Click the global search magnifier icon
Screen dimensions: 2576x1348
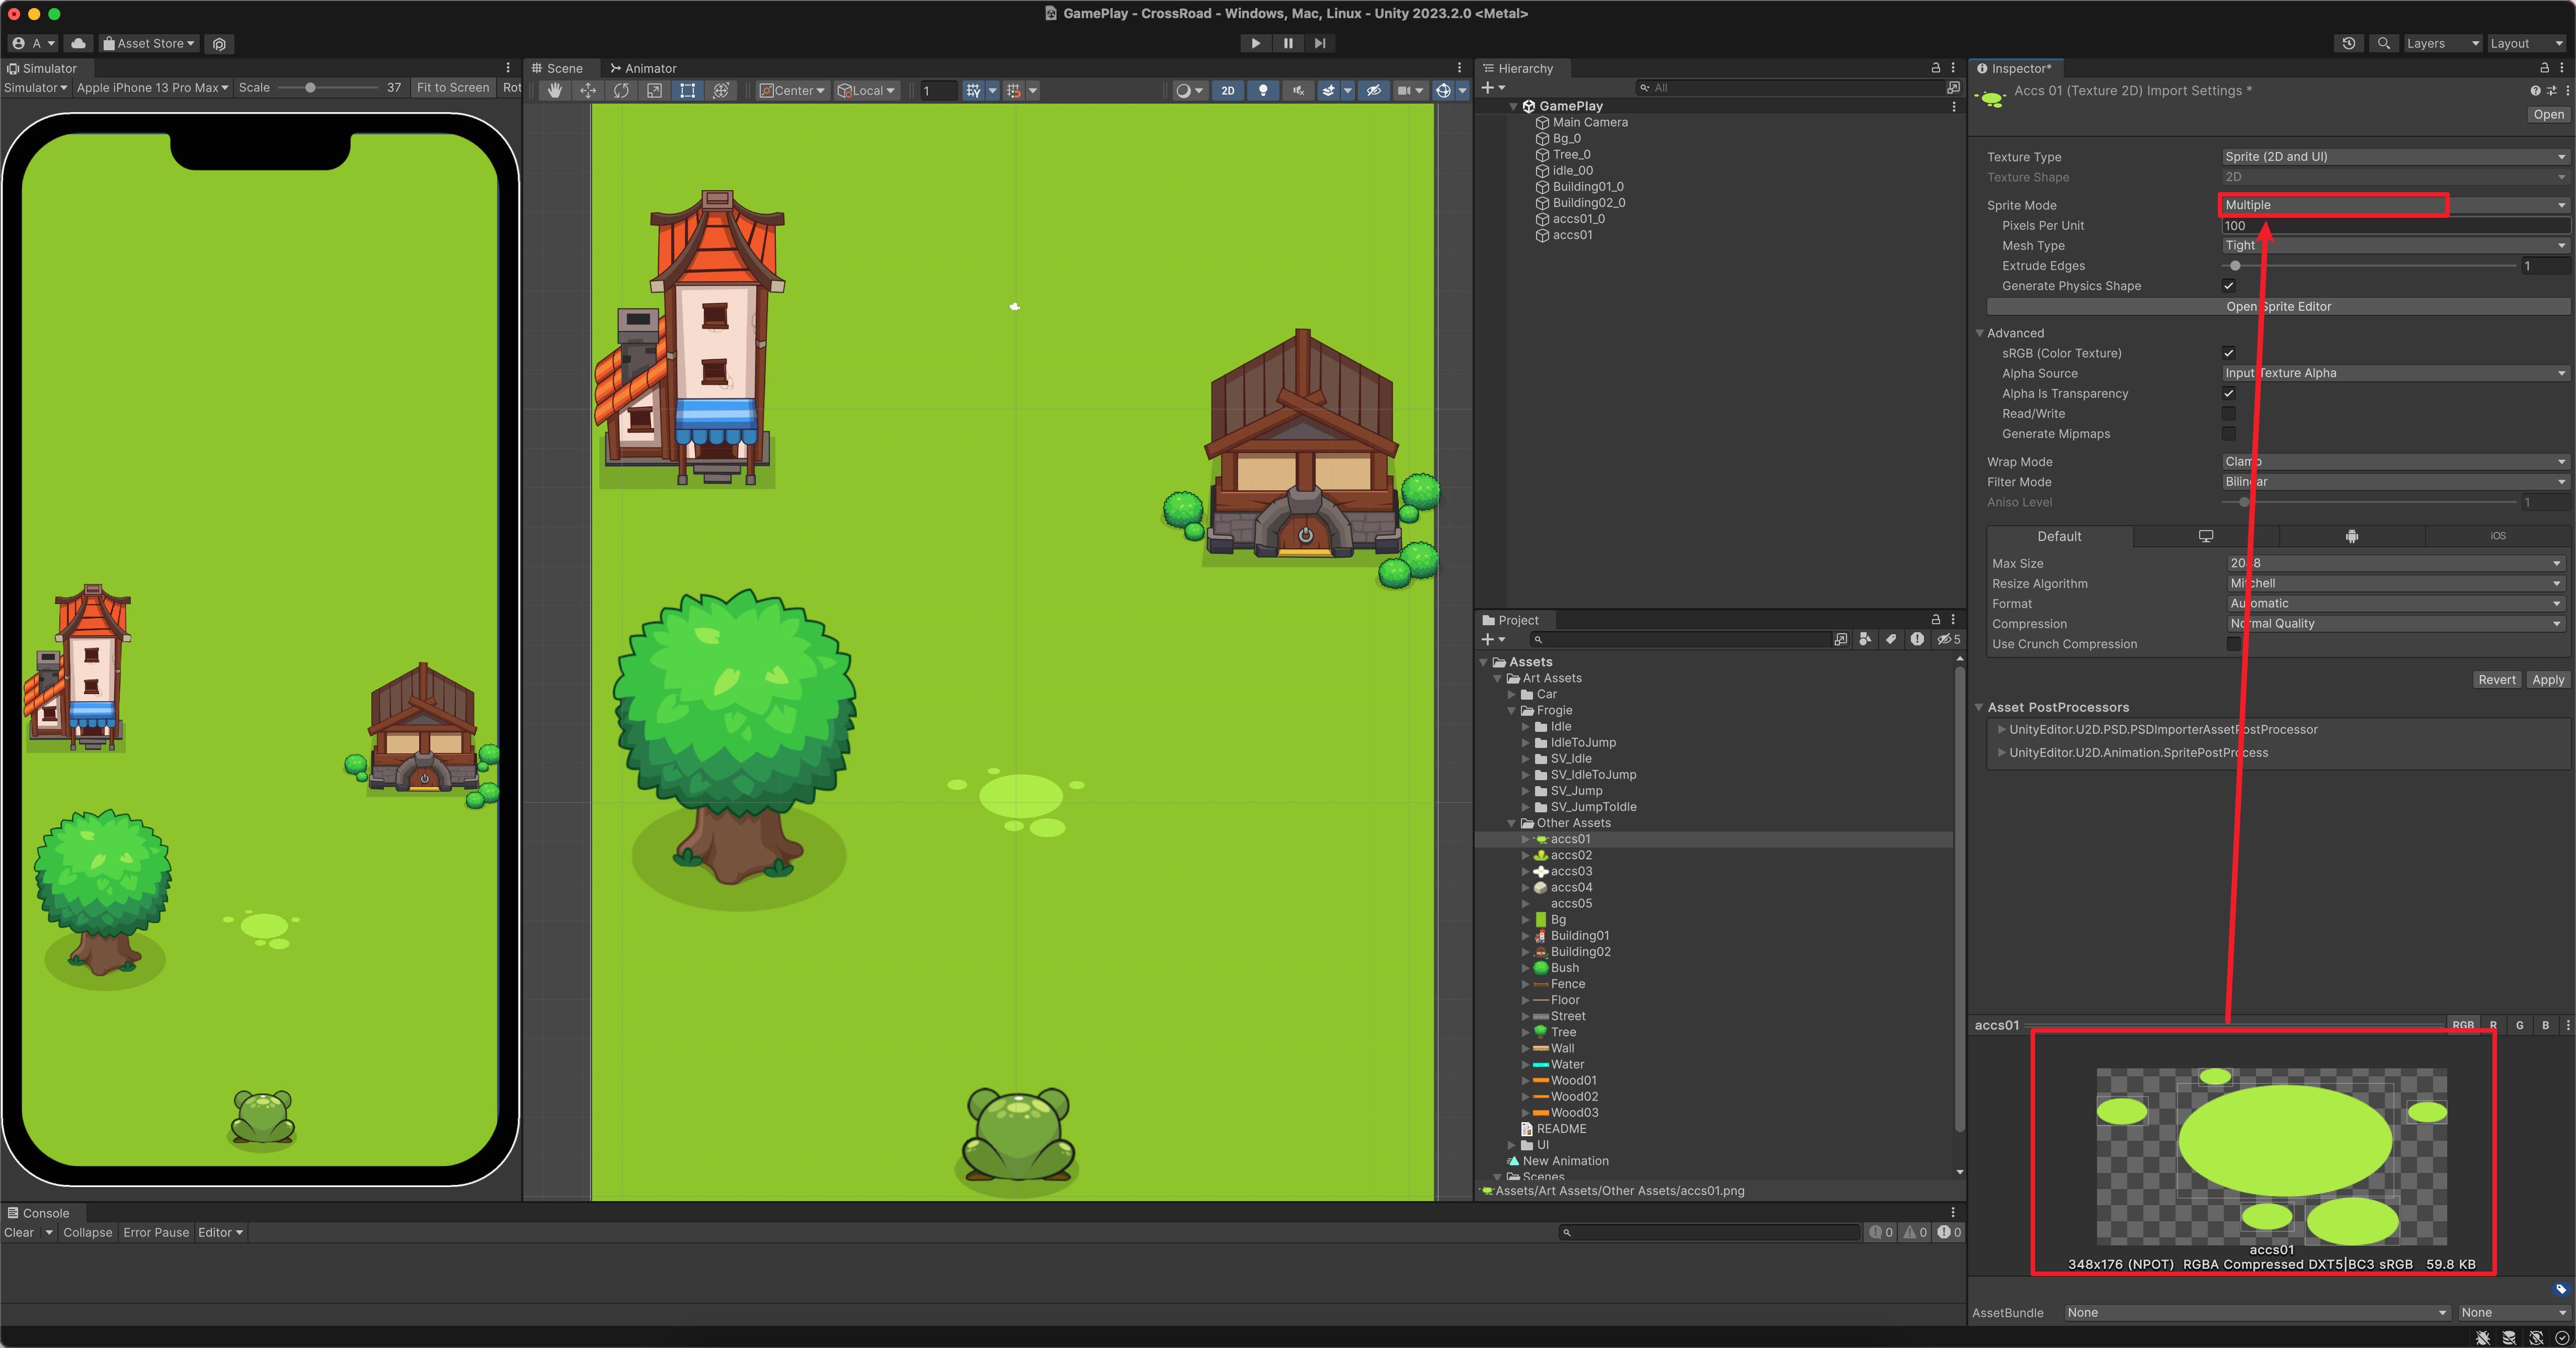pos(2384,43)
